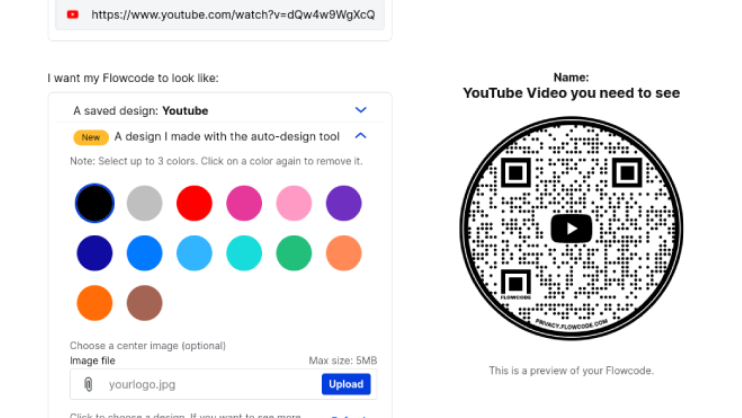This screenshot has width=742, height=418.
Task: Pick the brown color swatch
Action: (144, 303)
